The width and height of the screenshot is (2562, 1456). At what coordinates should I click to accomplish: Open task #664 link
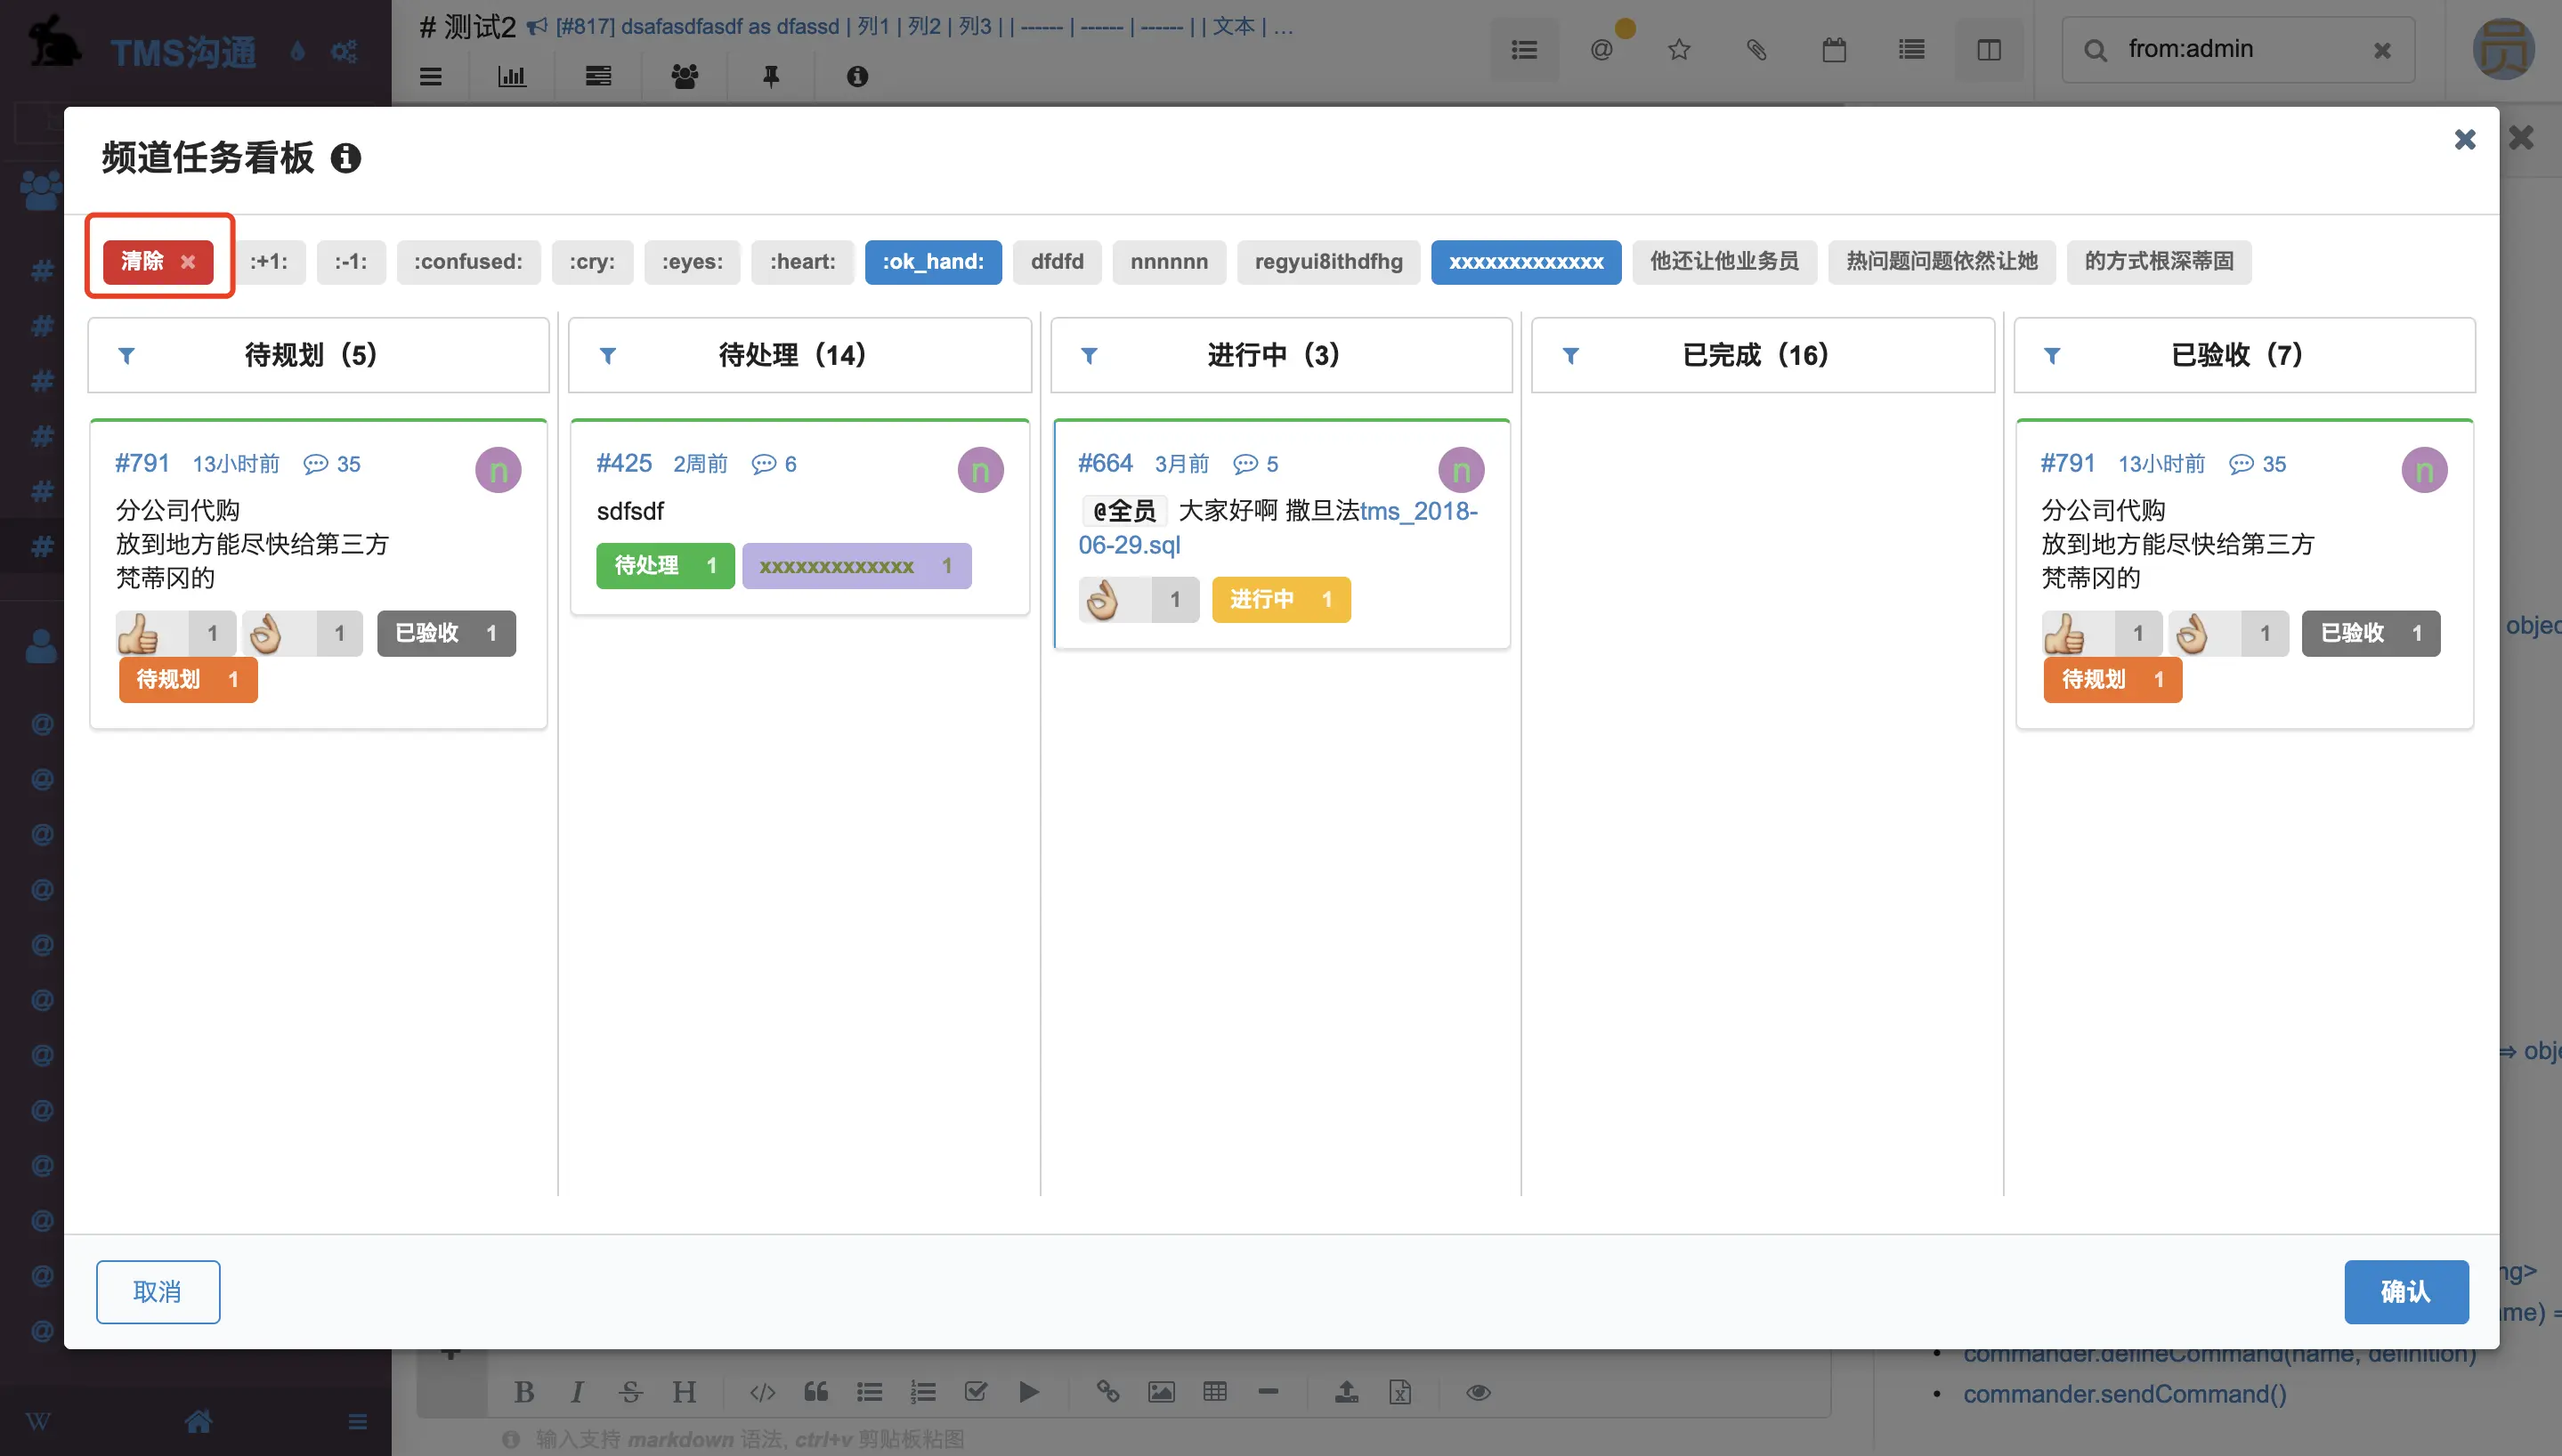(1105, 463)
